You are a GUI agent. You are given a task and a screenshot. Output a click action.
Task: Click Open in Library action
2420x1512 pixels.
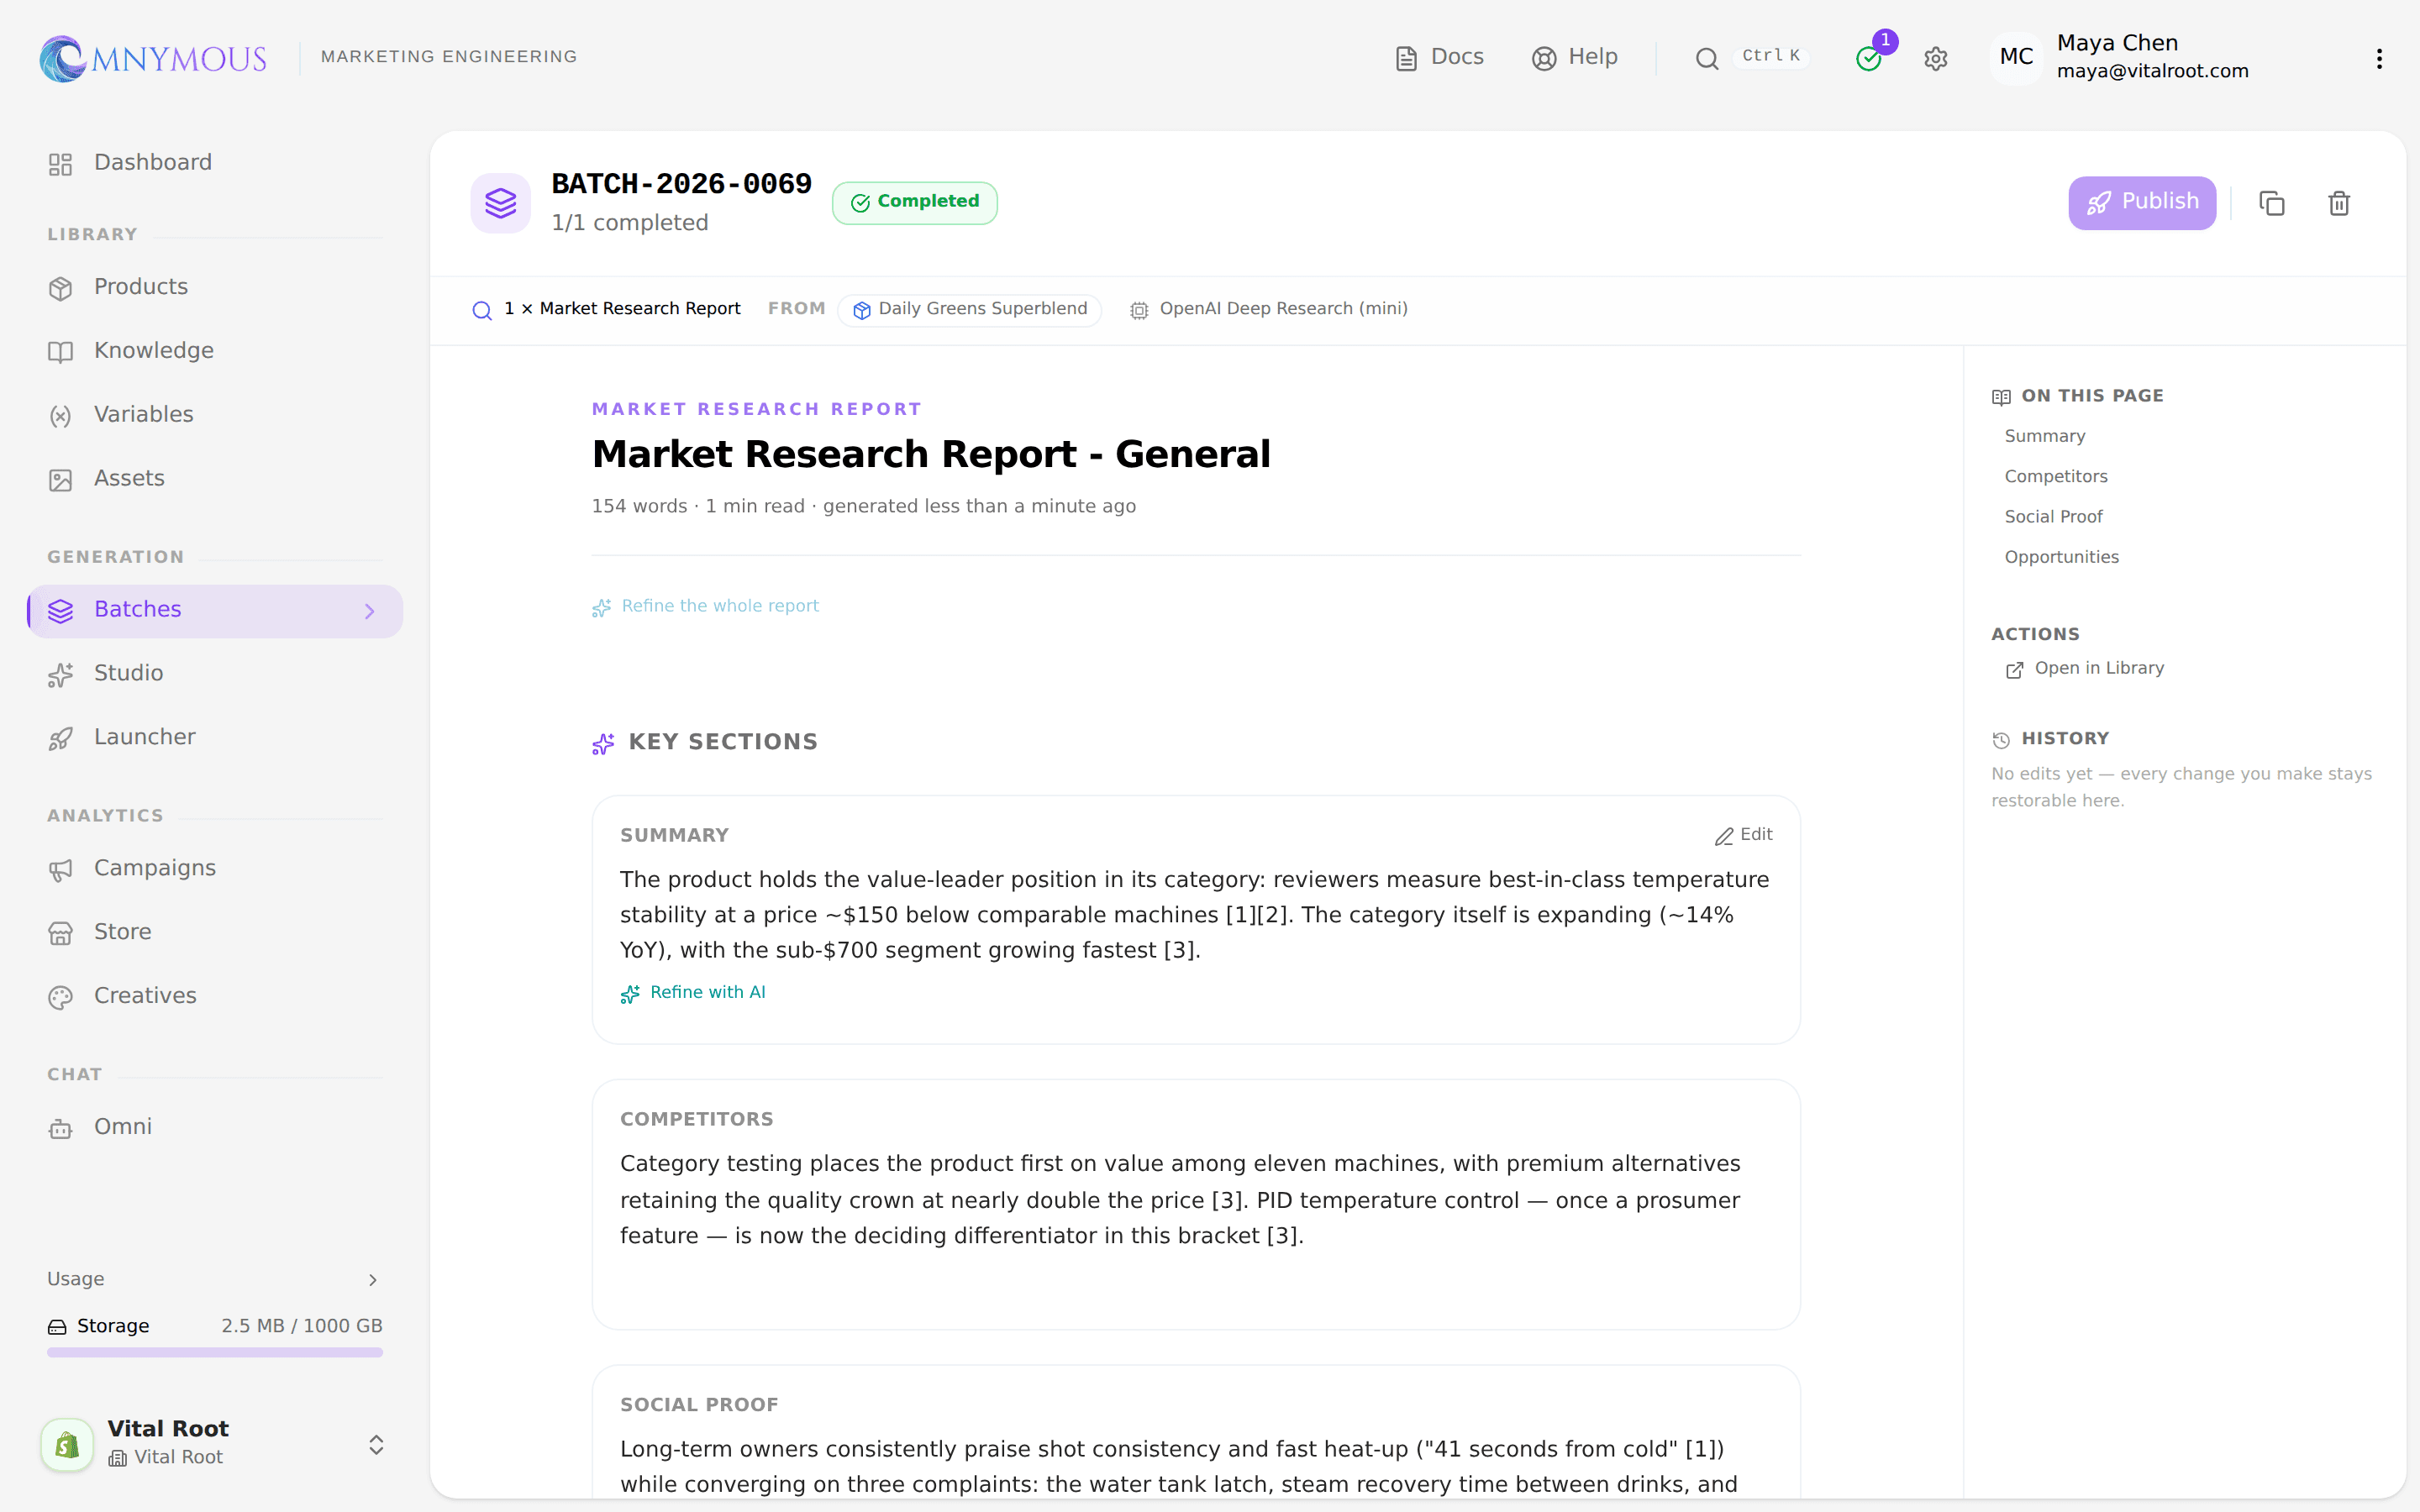[x=2084, y=668]
